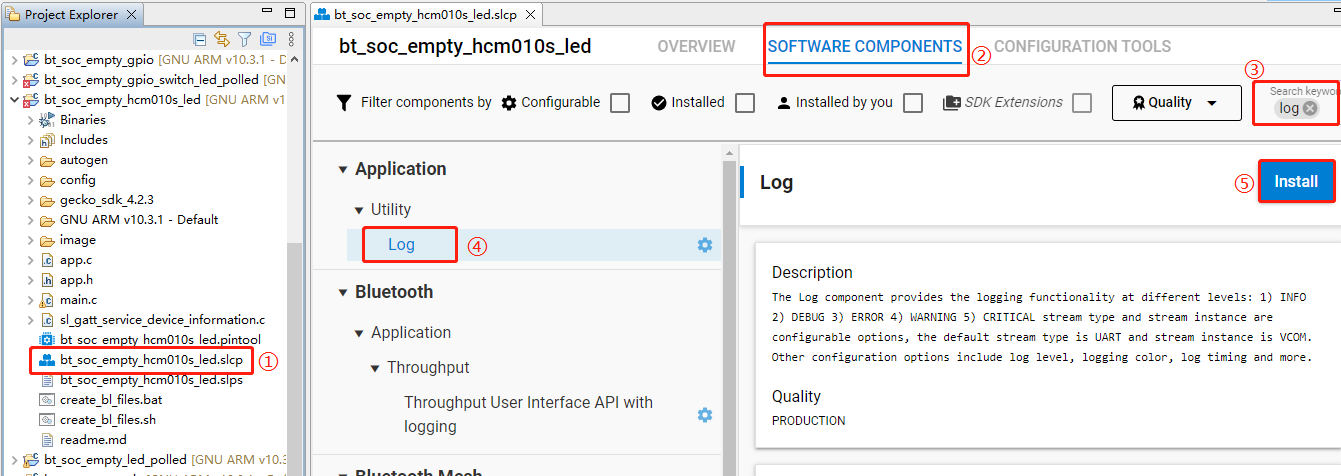This screenshot has width=1341, height=476.
Task: Expand the bt_soc_empty_gpio project
Action: [14, 60]
